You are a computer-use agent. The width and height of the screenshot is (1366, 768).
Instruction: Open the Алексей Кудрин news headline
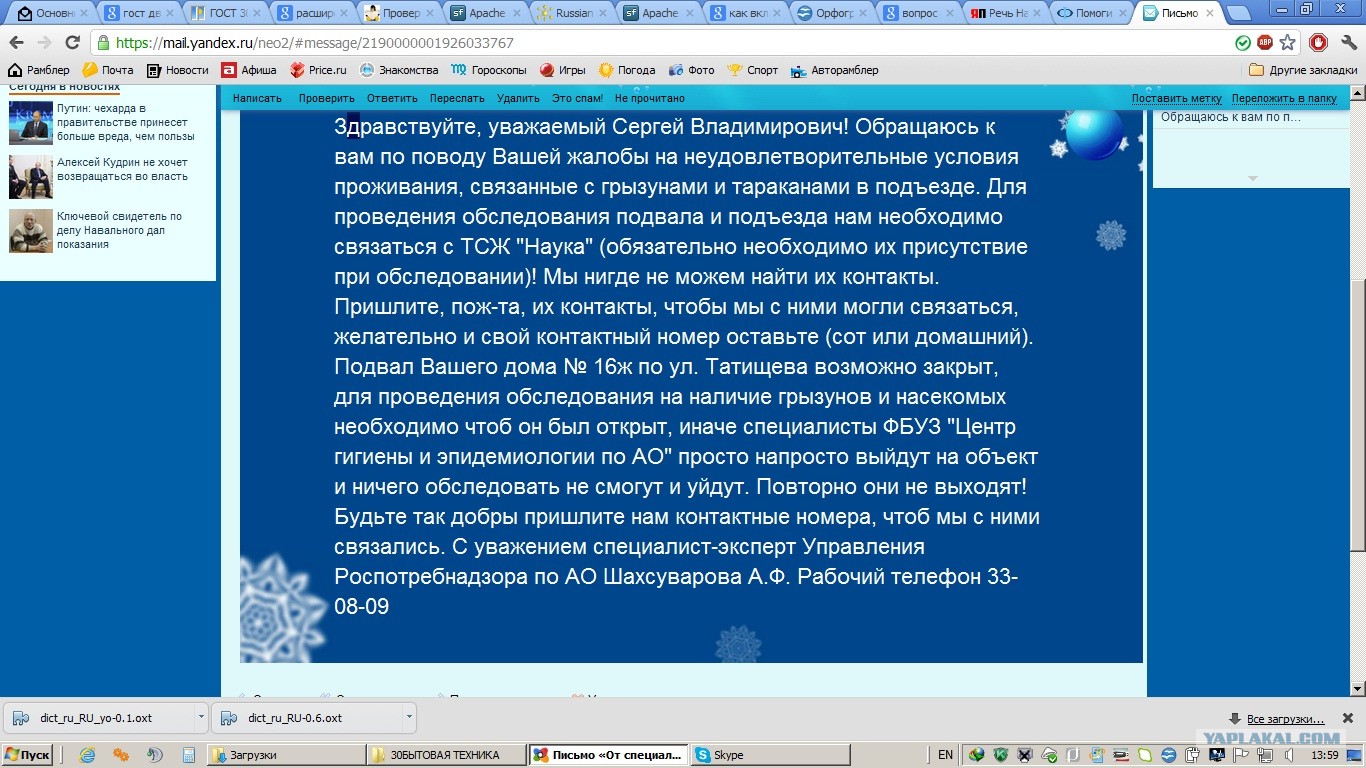point(122,169)
